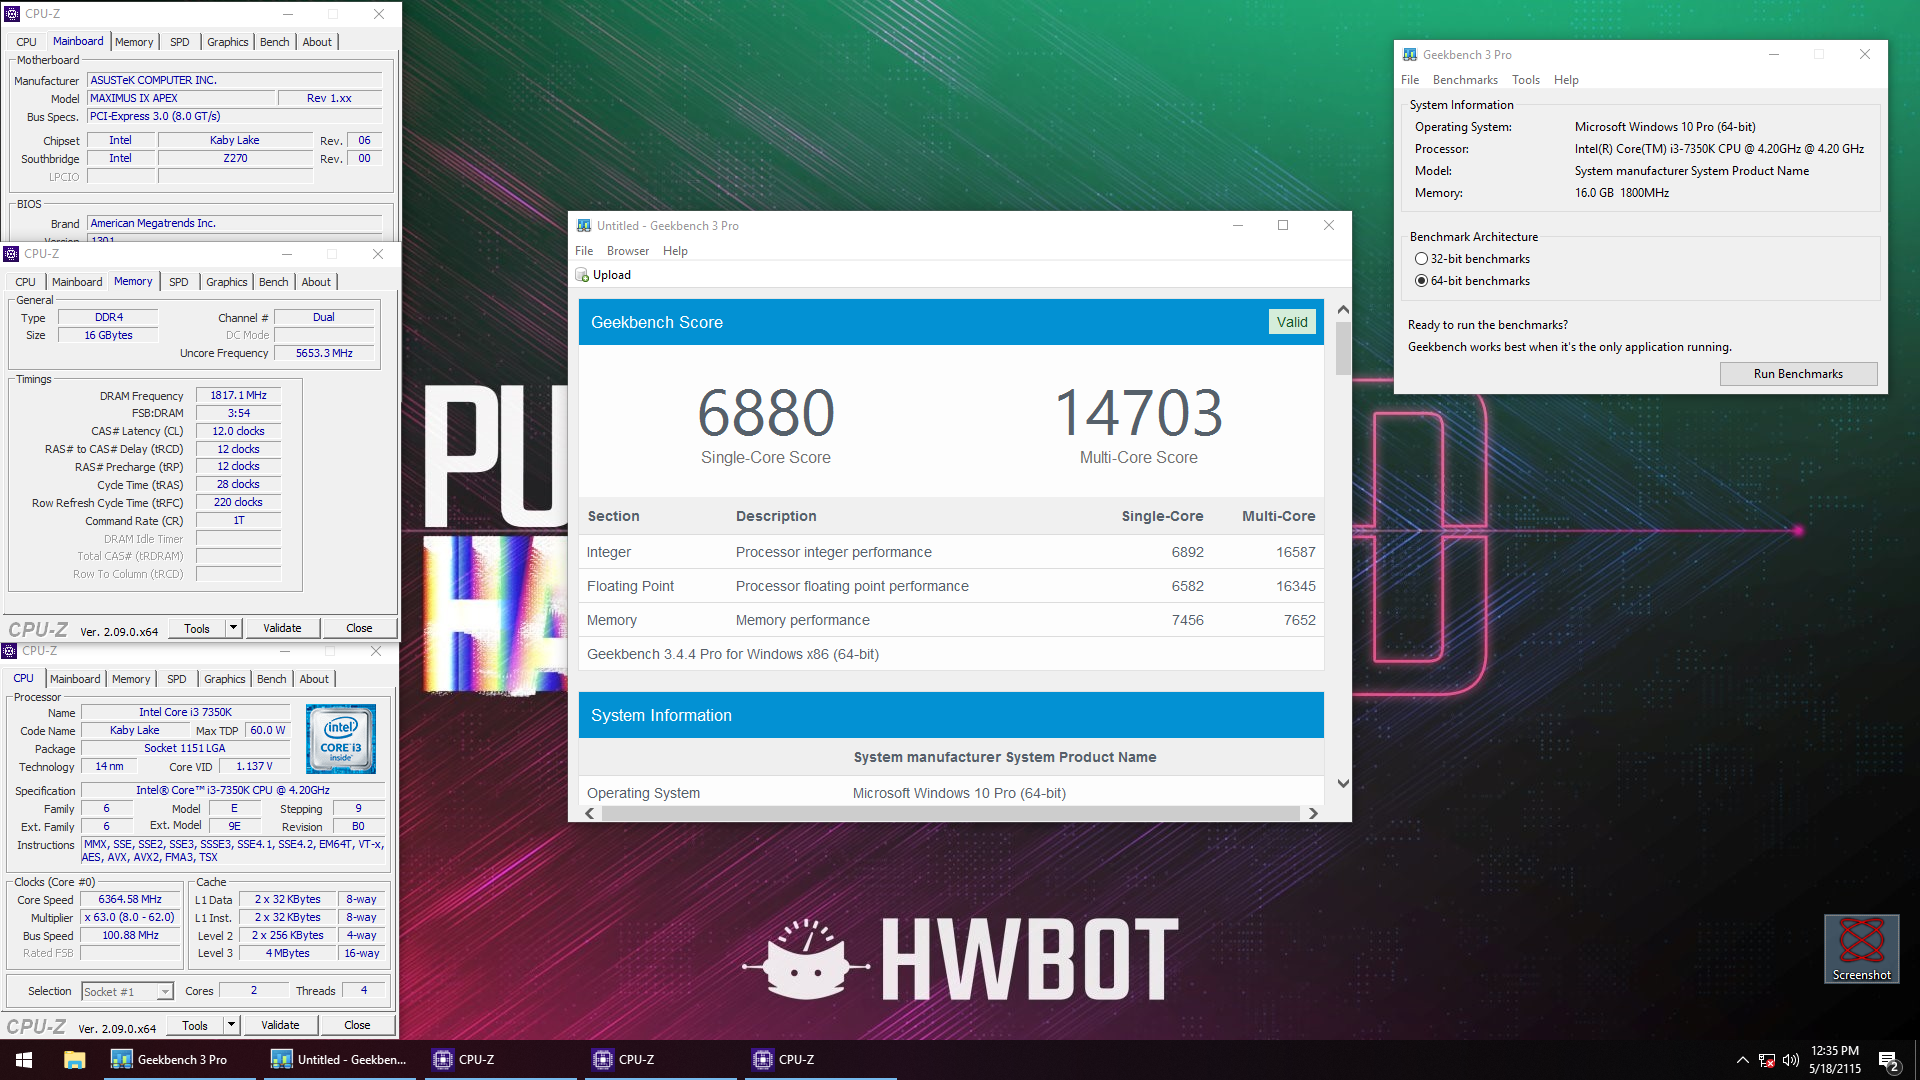Screen dimensions: 1920x1080
Task: Click the CPU-Z Mainboard window title icon
Action: (x=12, y=14)
